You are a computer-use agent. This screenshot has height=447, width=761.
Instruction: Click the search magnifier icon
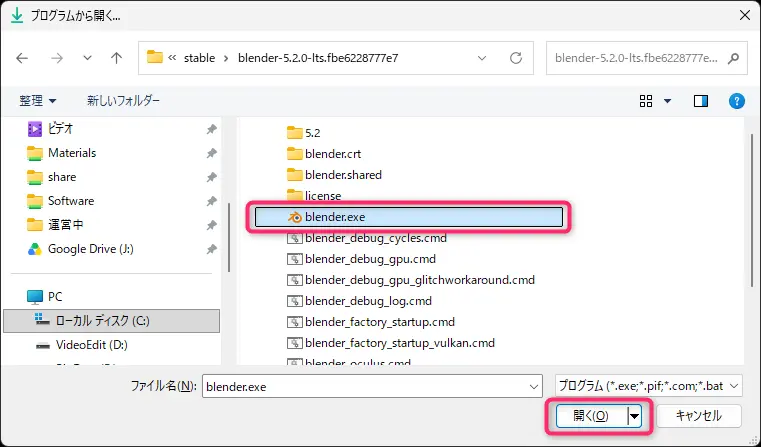[x=733, y=58]
